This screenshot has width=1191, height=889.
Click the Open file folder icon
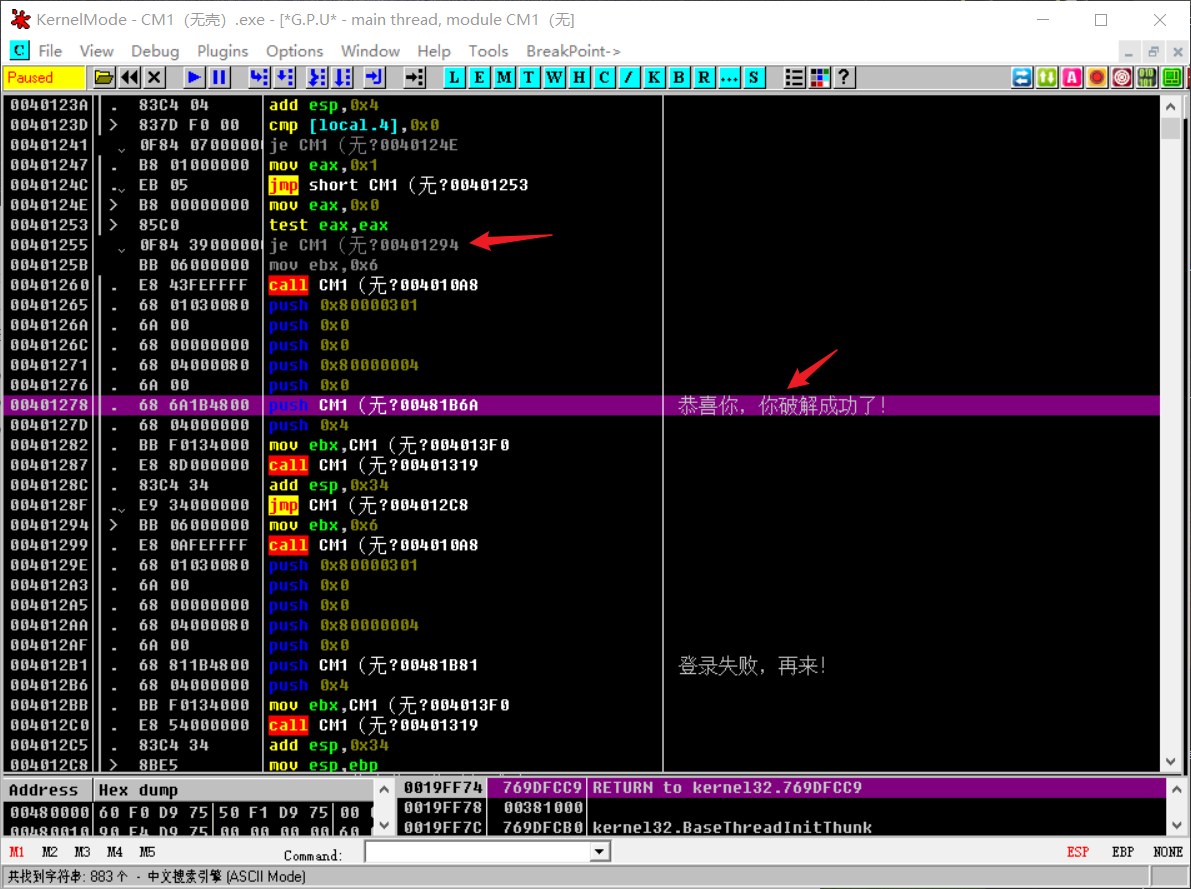pos(103,77)
